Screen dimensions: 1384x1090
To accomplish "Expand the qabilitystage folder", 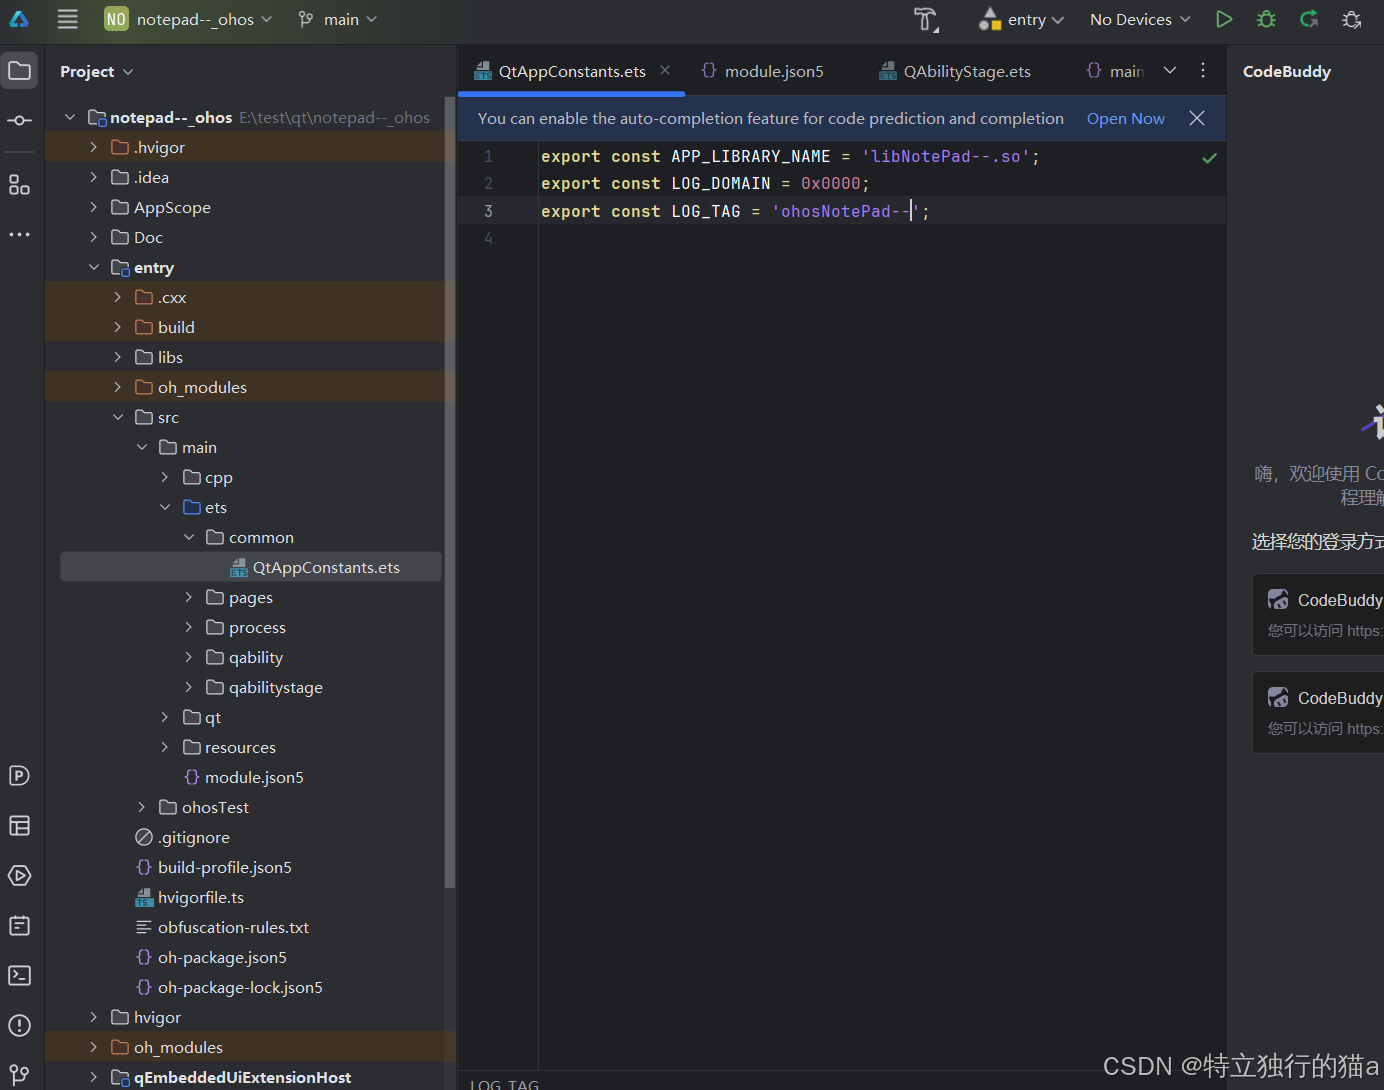I will click(x=190, y=687).
